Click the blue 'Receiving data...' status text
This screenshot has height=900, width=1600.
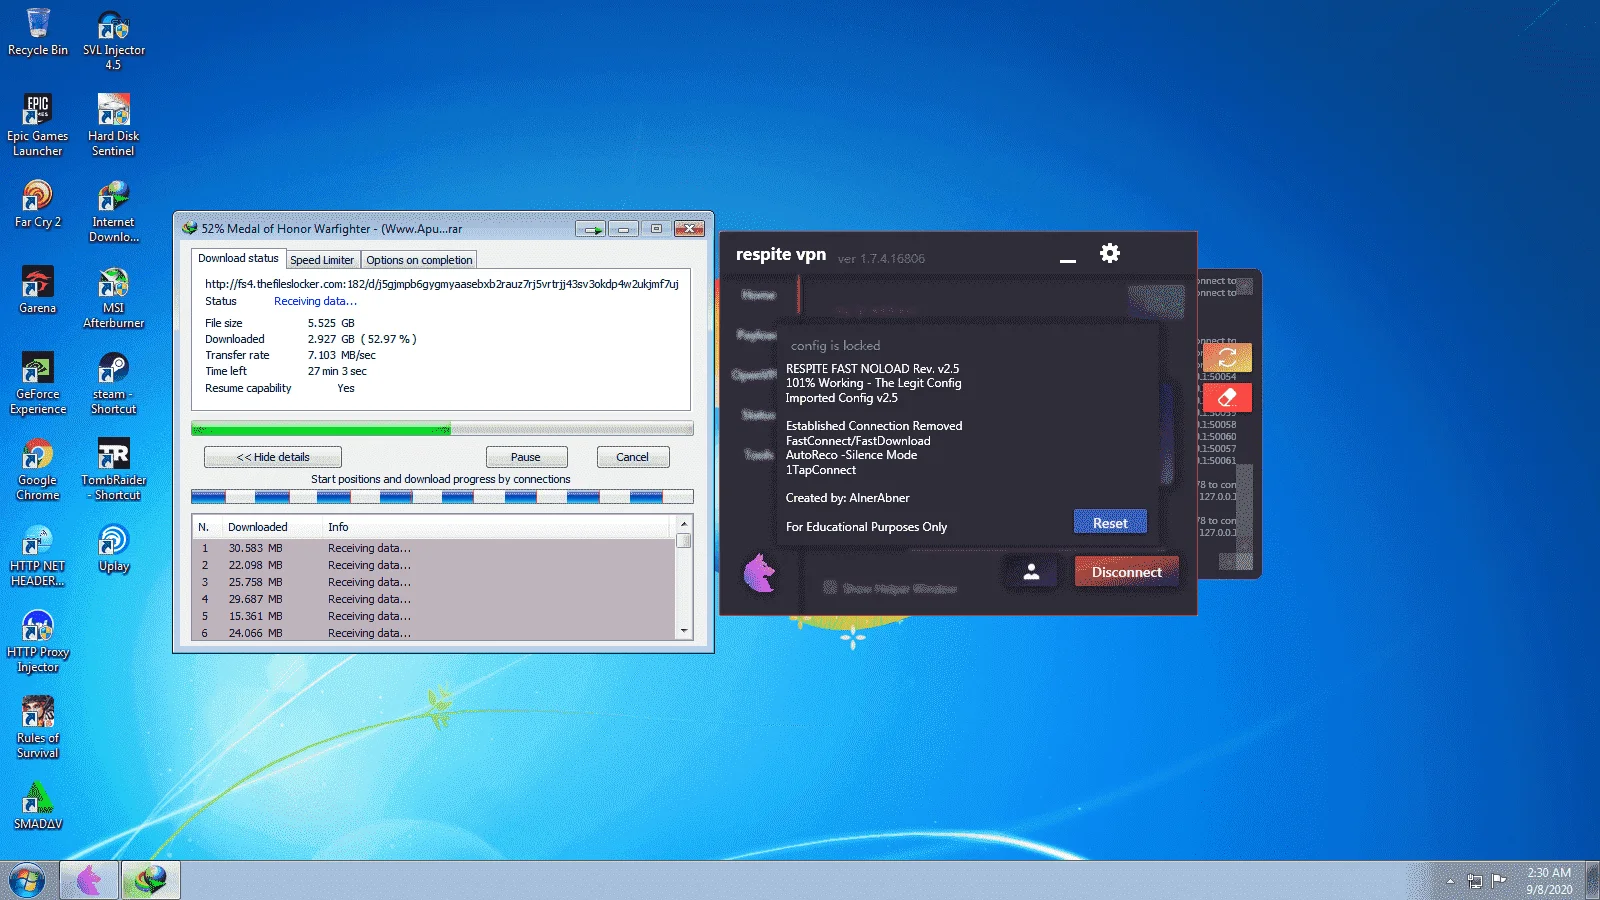pos(315,301)
